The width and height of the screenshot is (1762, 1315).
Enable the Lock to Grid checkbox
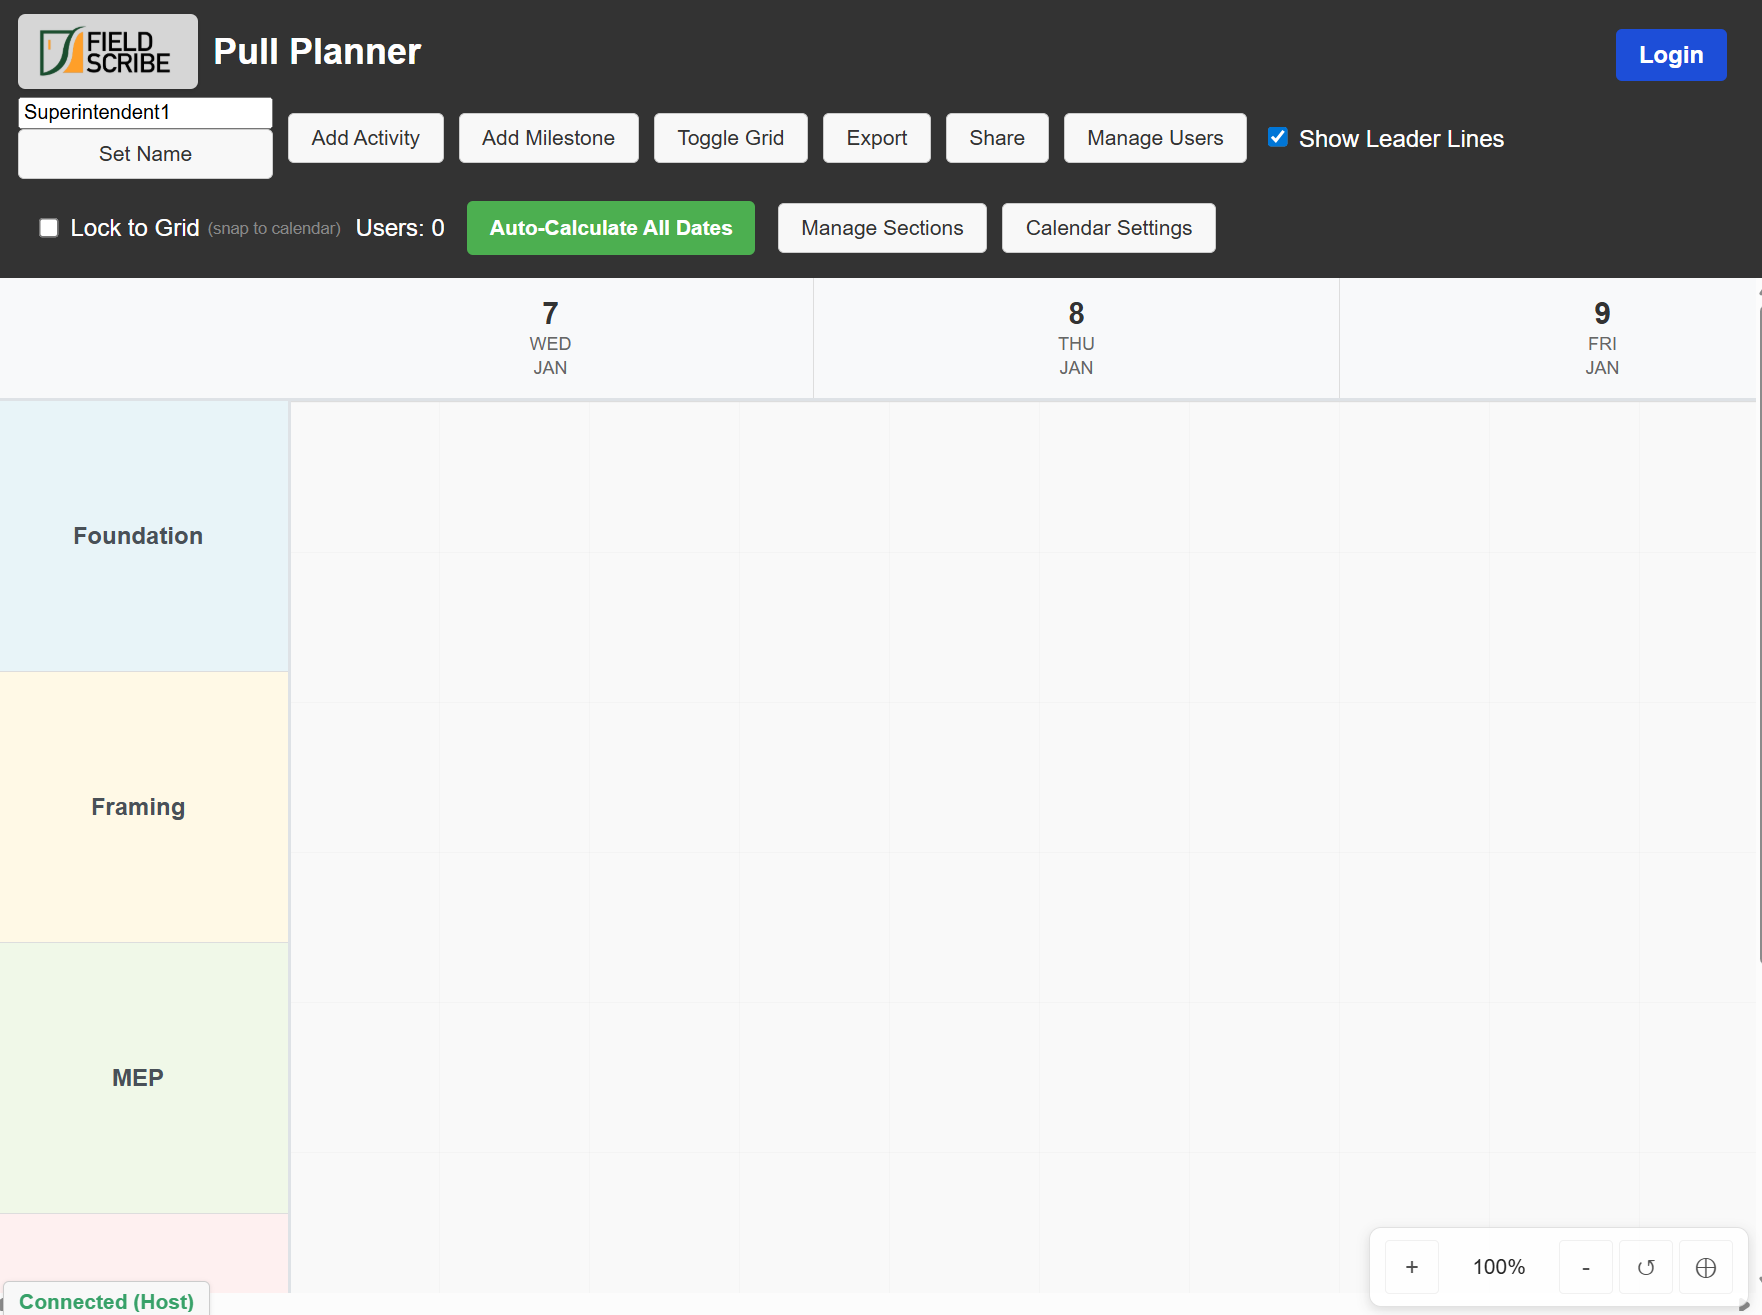(x=49, y=228)
